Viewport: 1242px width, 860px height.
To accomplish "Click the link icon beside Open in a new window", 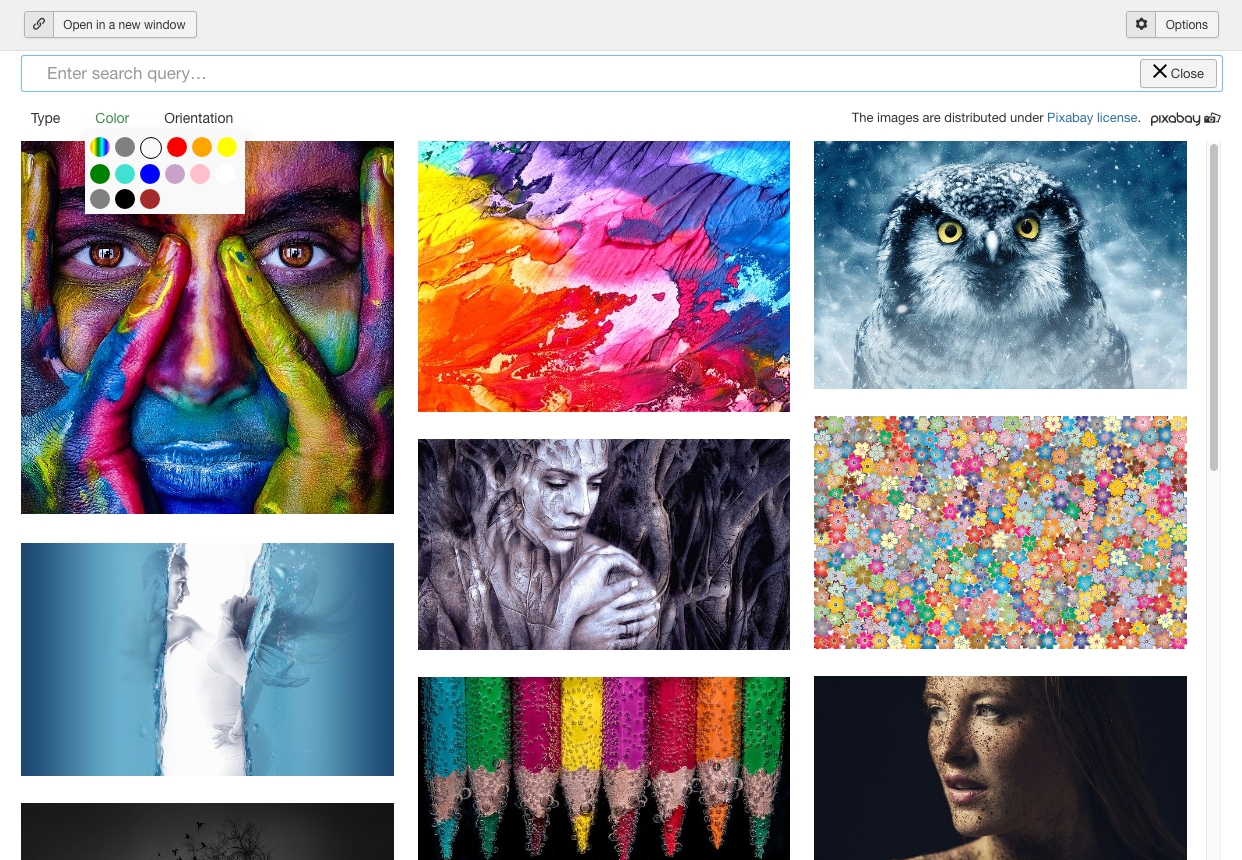I will 39,24.
